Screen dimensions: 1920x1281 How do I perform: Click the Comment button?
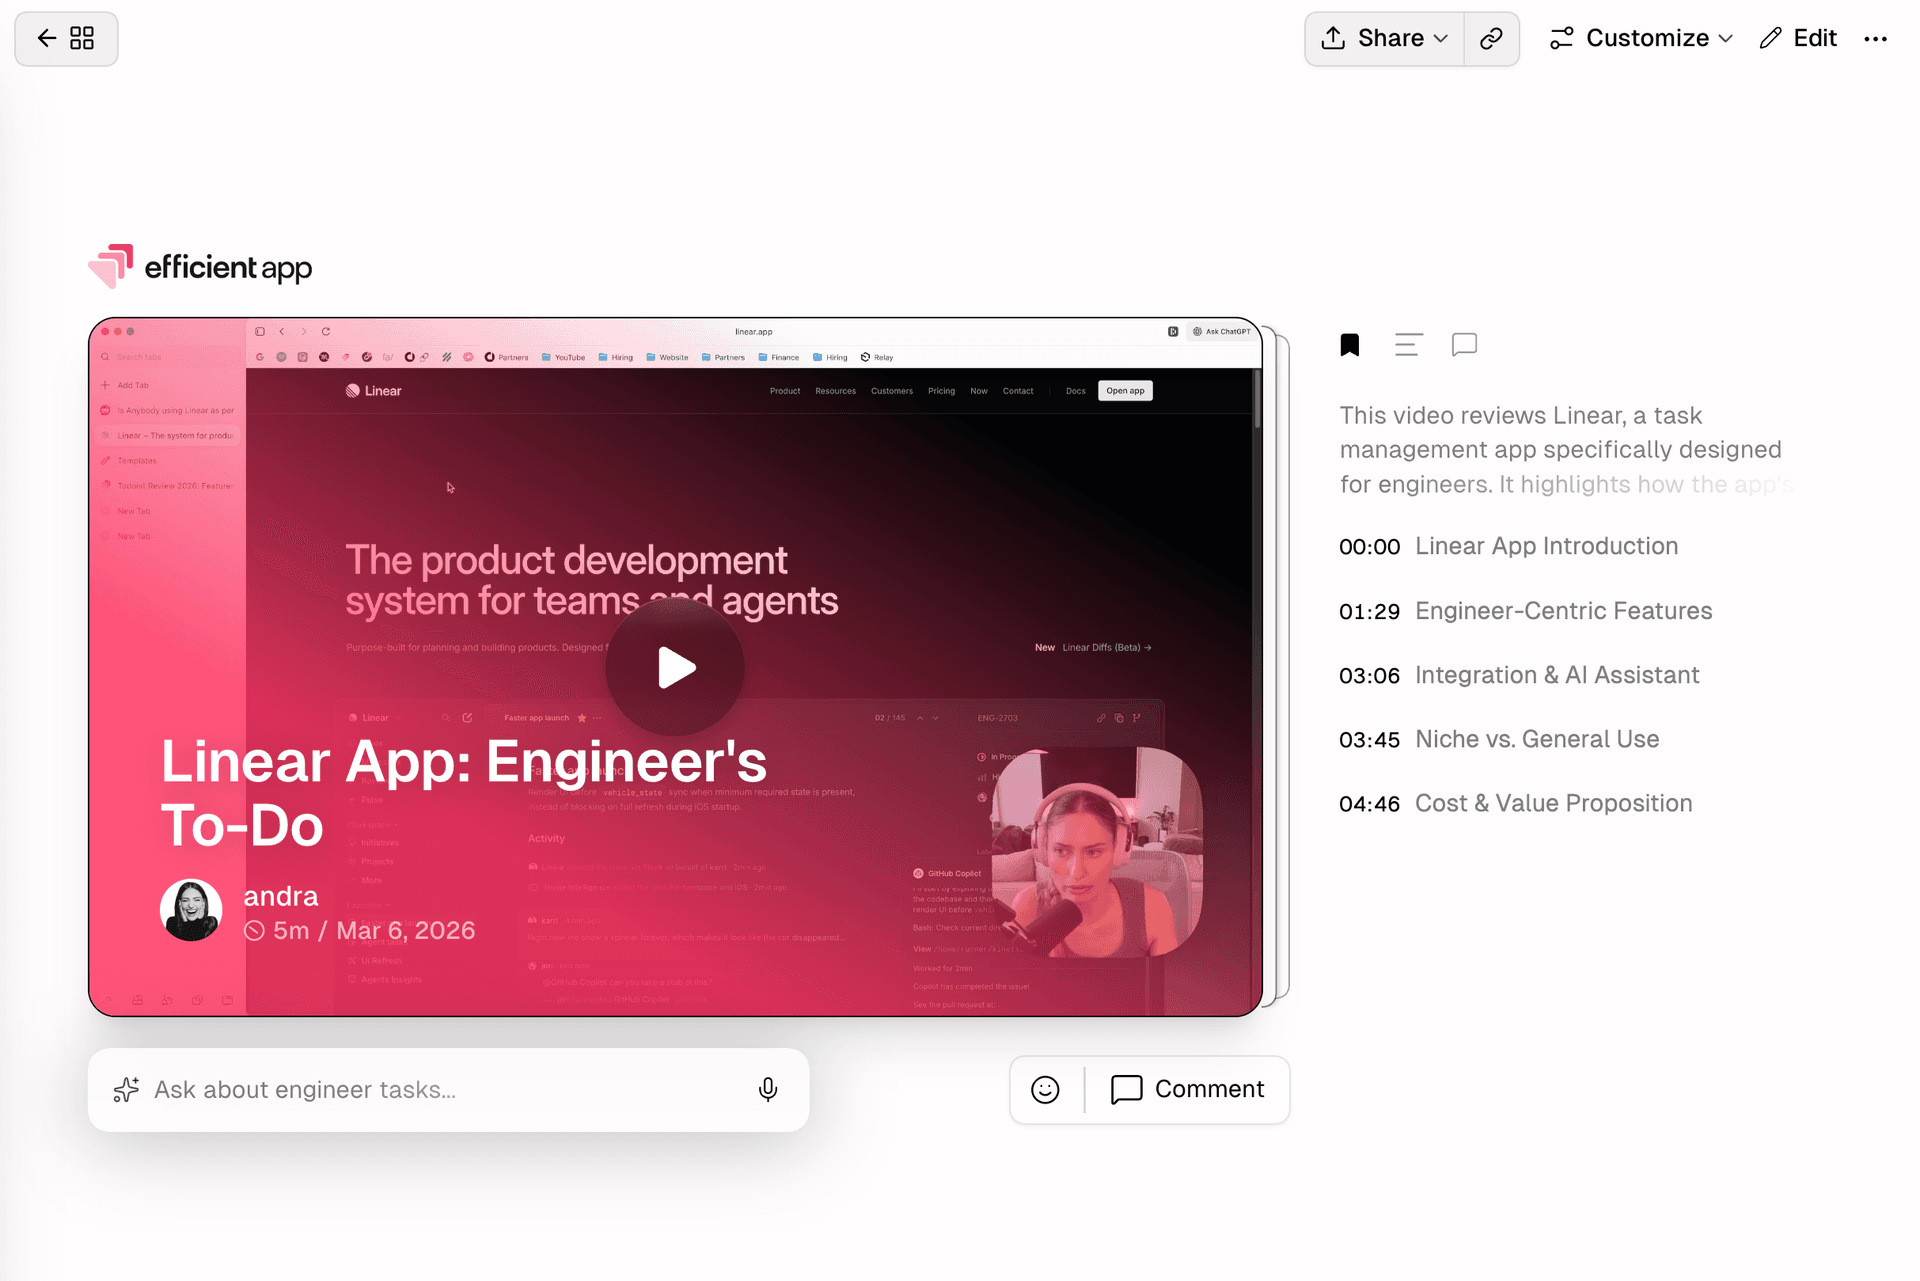pos(1188,1089)
